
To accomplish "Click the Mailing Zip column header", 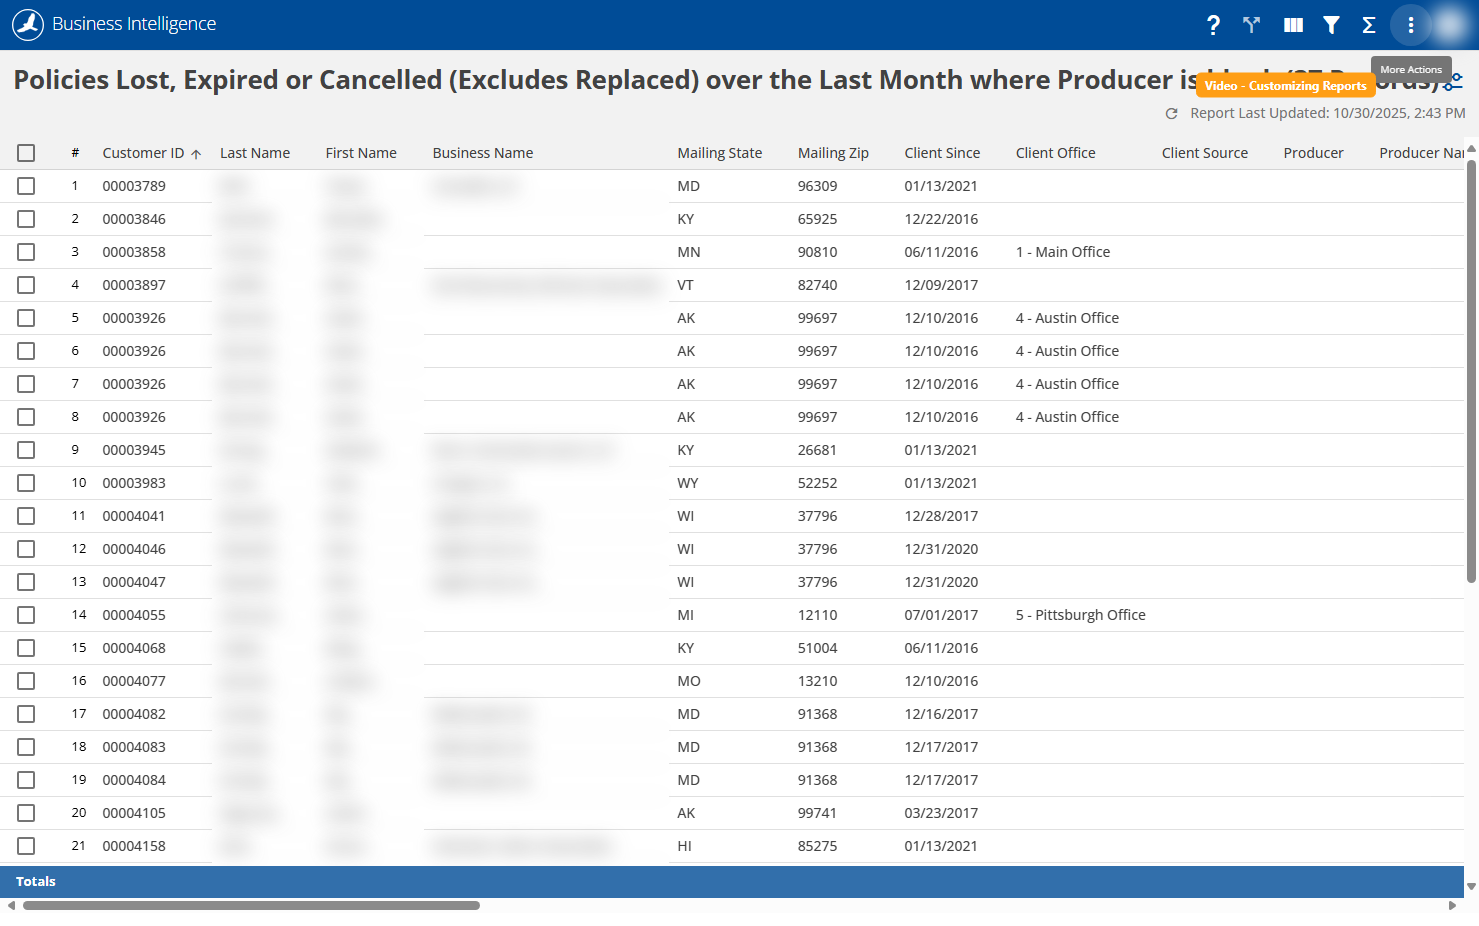I will (833, 153).
